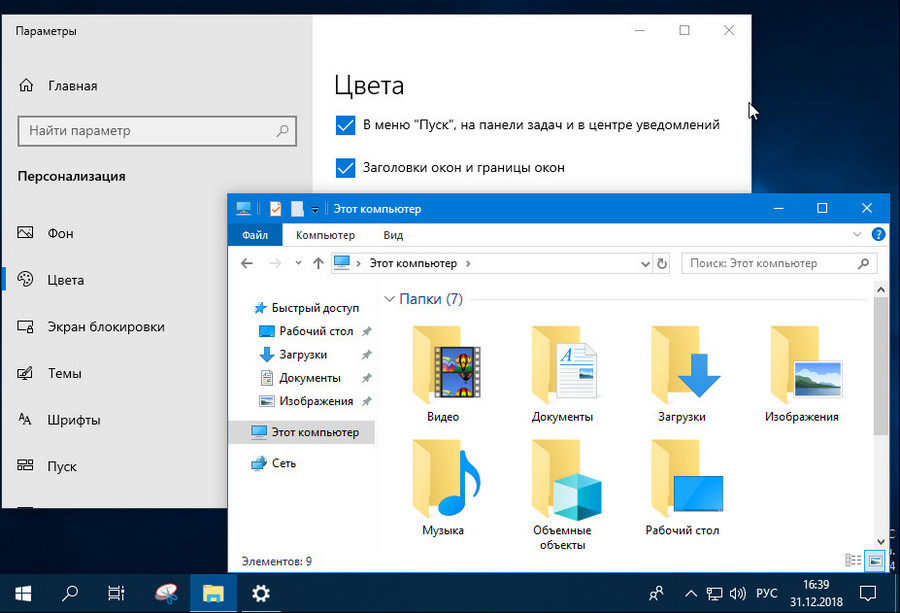Open the Изображения folder icon in folder grid
The height and width of the screenshot is (613, 900).
[x=802, y=373]
